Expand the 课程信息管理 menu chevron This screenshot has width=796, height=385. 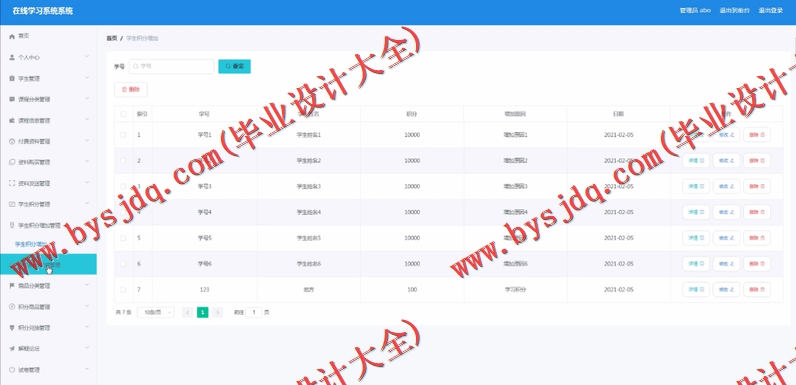click(x=87, y=120)
